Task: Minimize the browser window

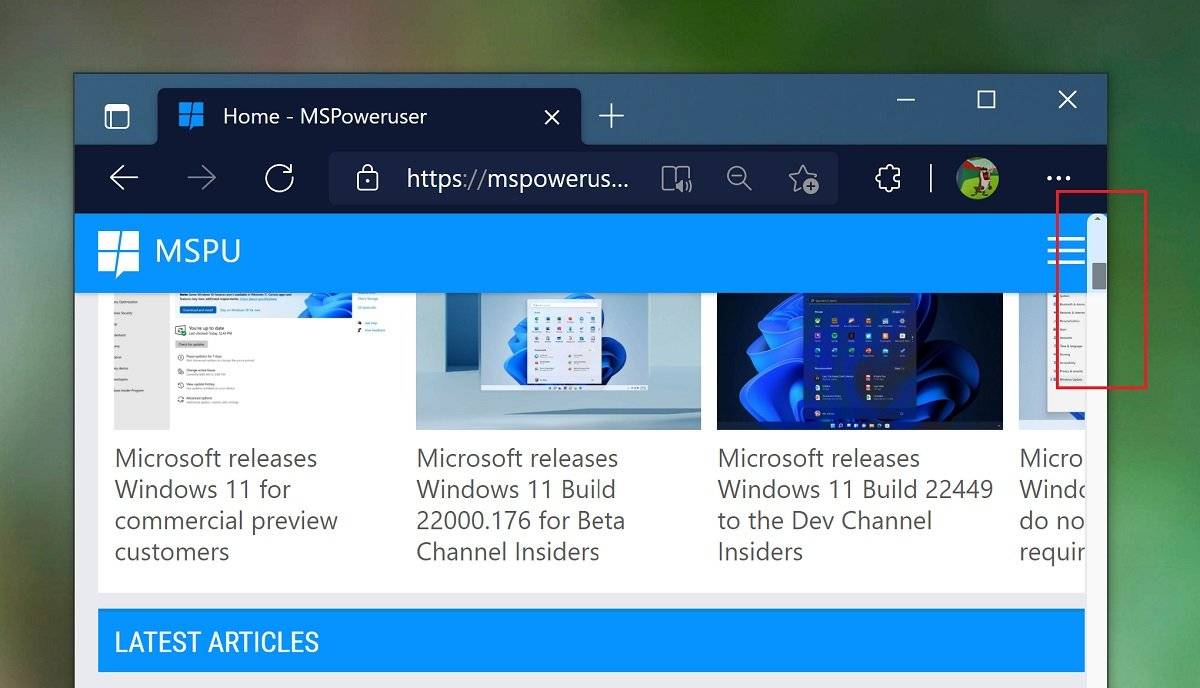Action: [906, 100]
